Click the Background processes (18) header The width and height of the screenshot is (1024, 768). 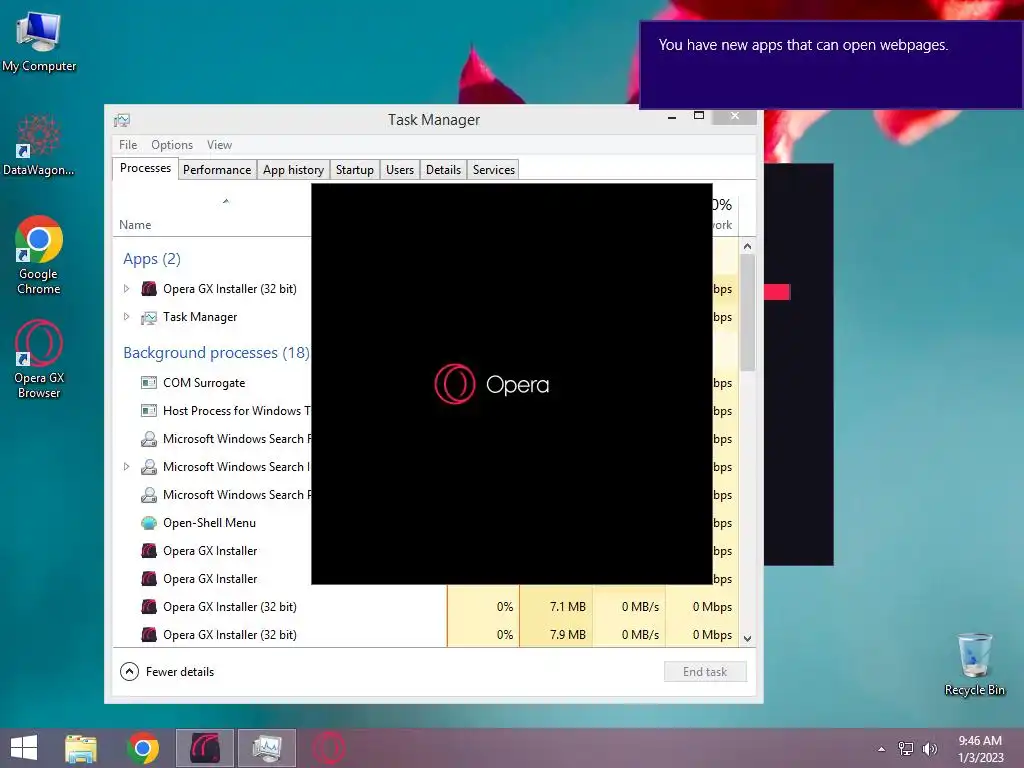(x=216, y=353)
